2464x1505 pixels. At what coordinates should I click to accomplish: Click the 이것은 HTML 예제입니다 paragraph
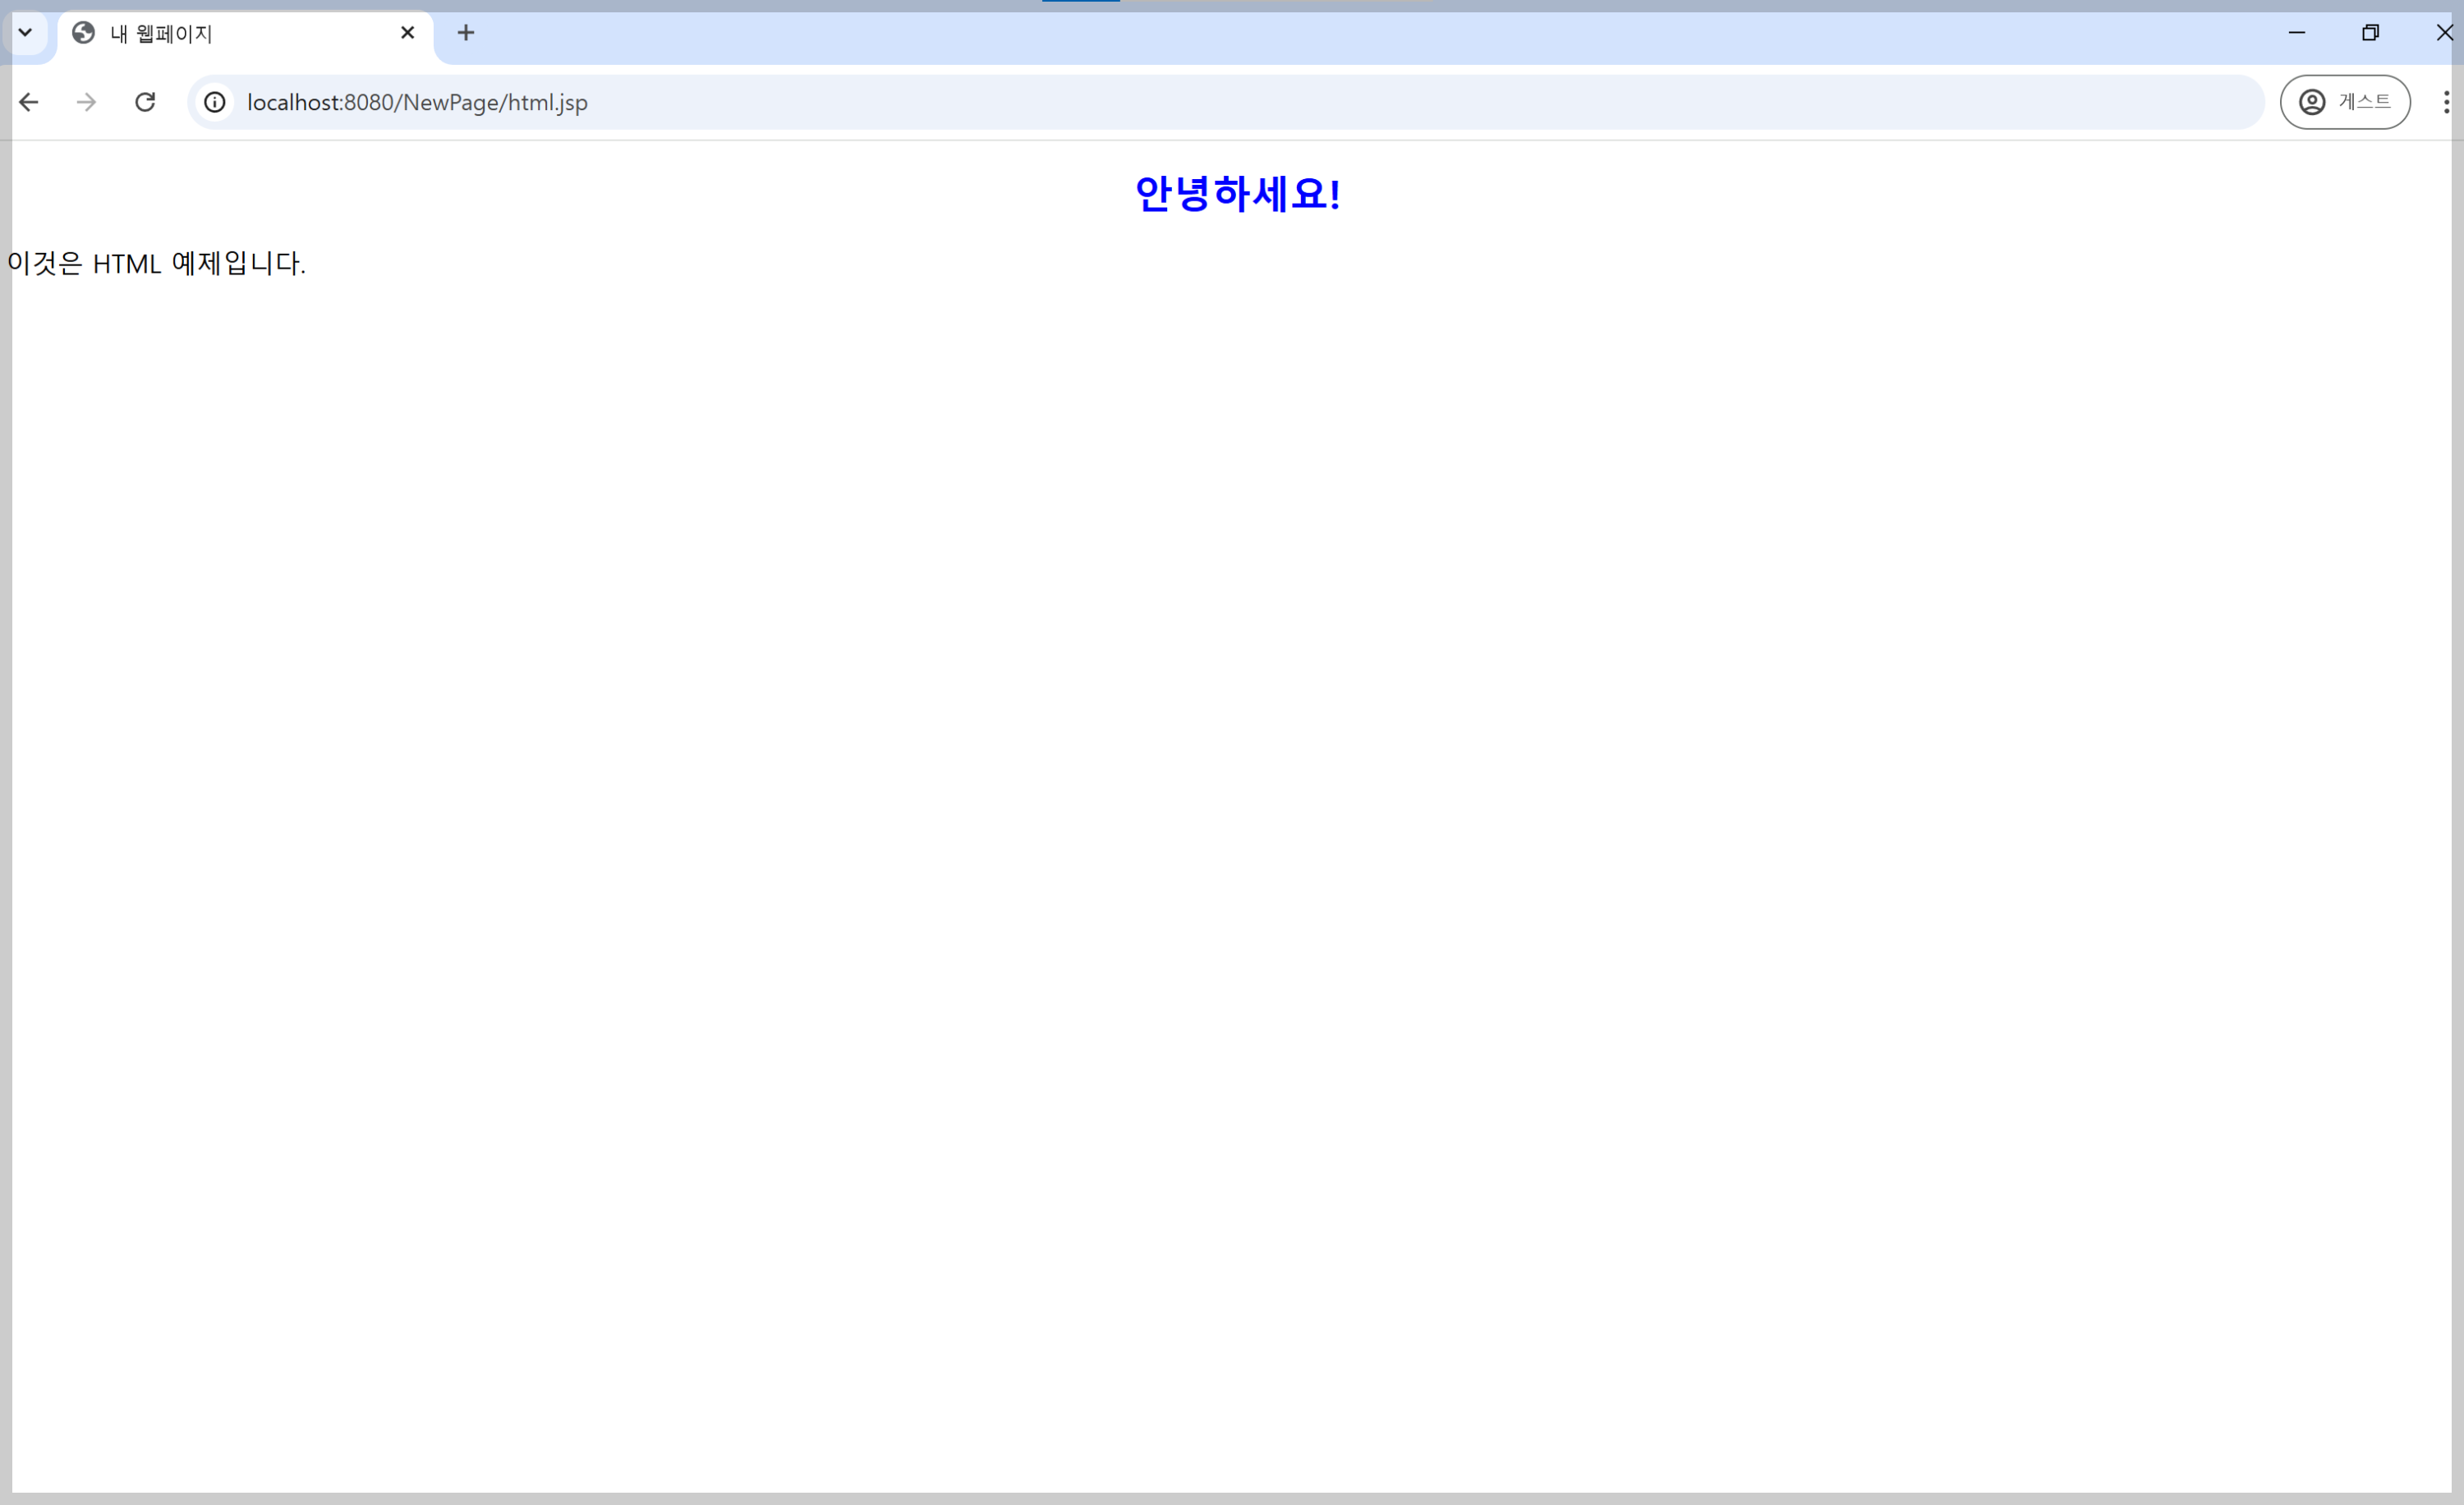pos(156,264)
